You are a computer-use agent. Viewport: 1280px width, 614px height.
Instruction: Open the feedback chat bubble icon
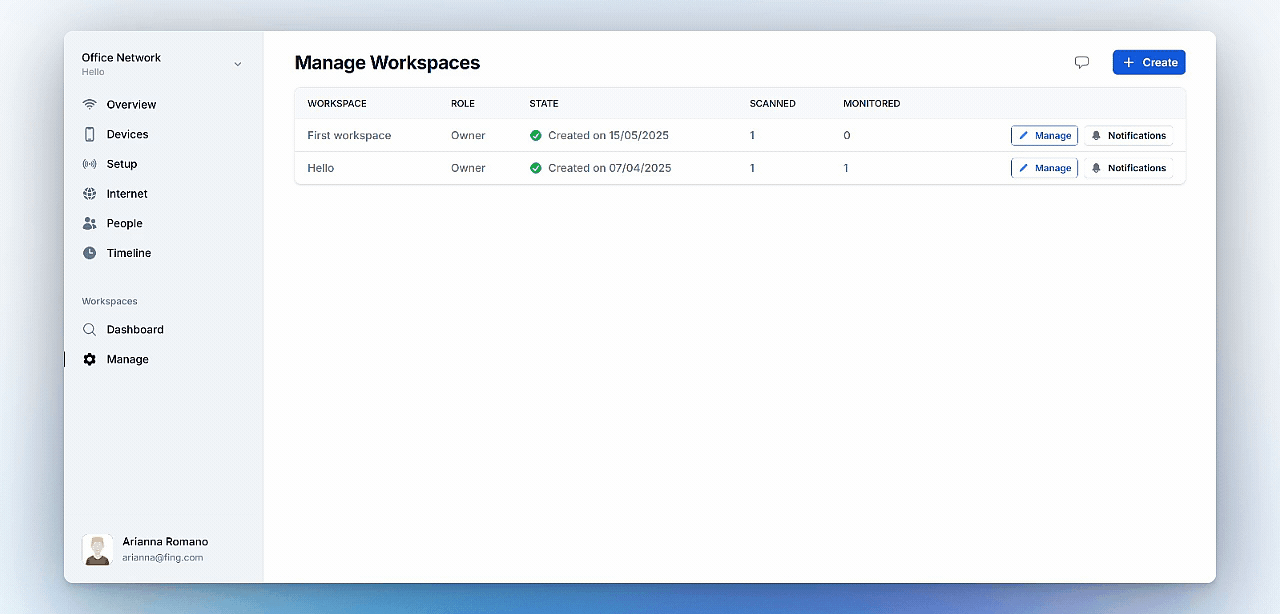(1081, 62)
